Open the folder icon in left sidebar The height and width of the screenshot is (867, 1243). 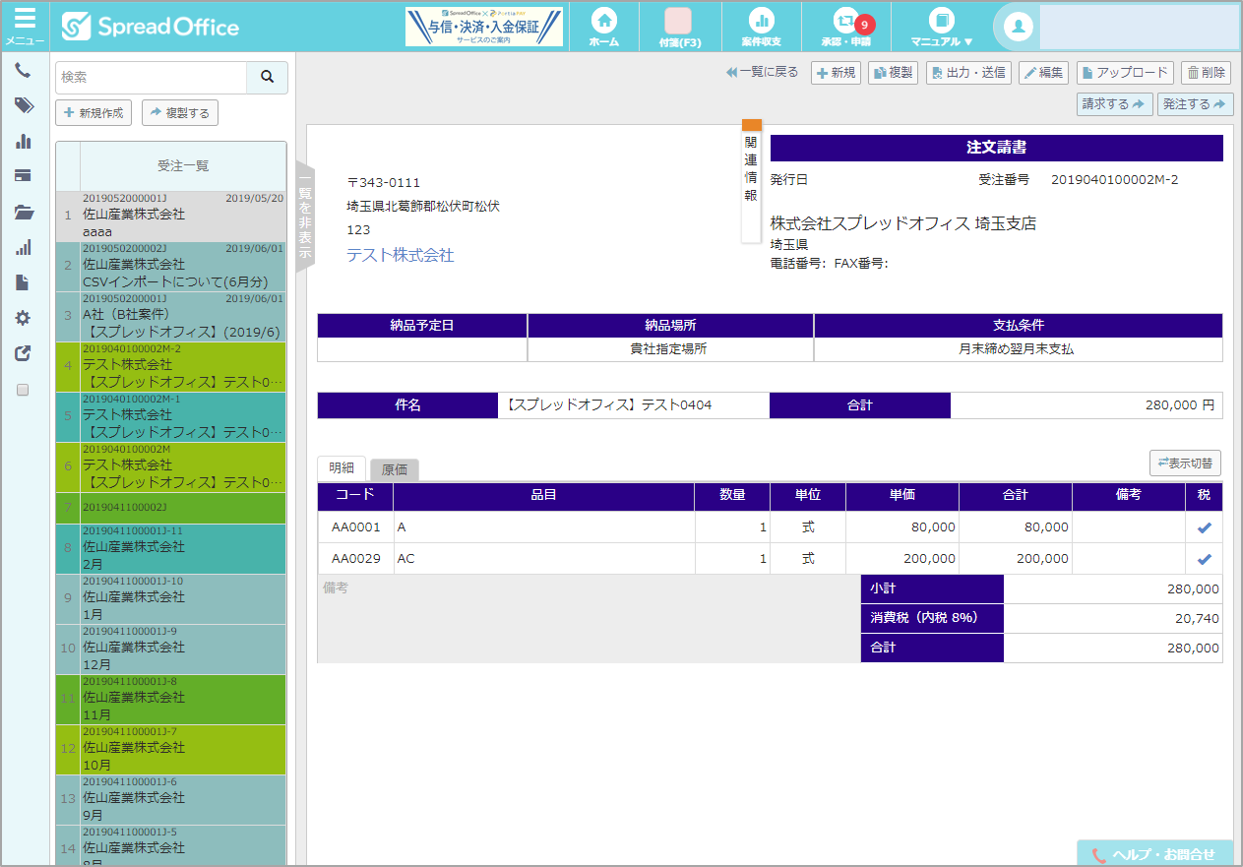coord(23,212)
